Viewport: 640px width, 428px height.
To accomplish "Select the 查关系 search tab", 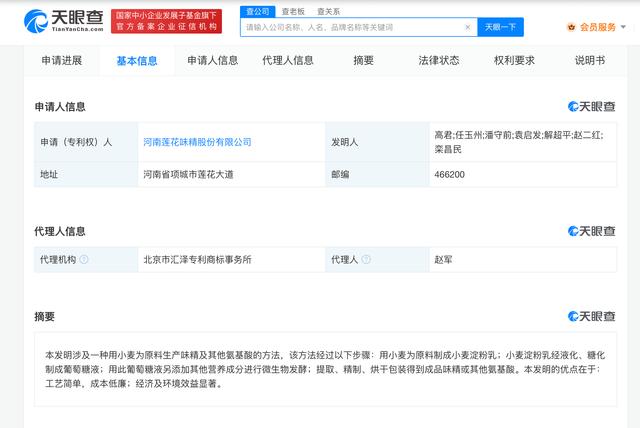I will pos(328,10).
